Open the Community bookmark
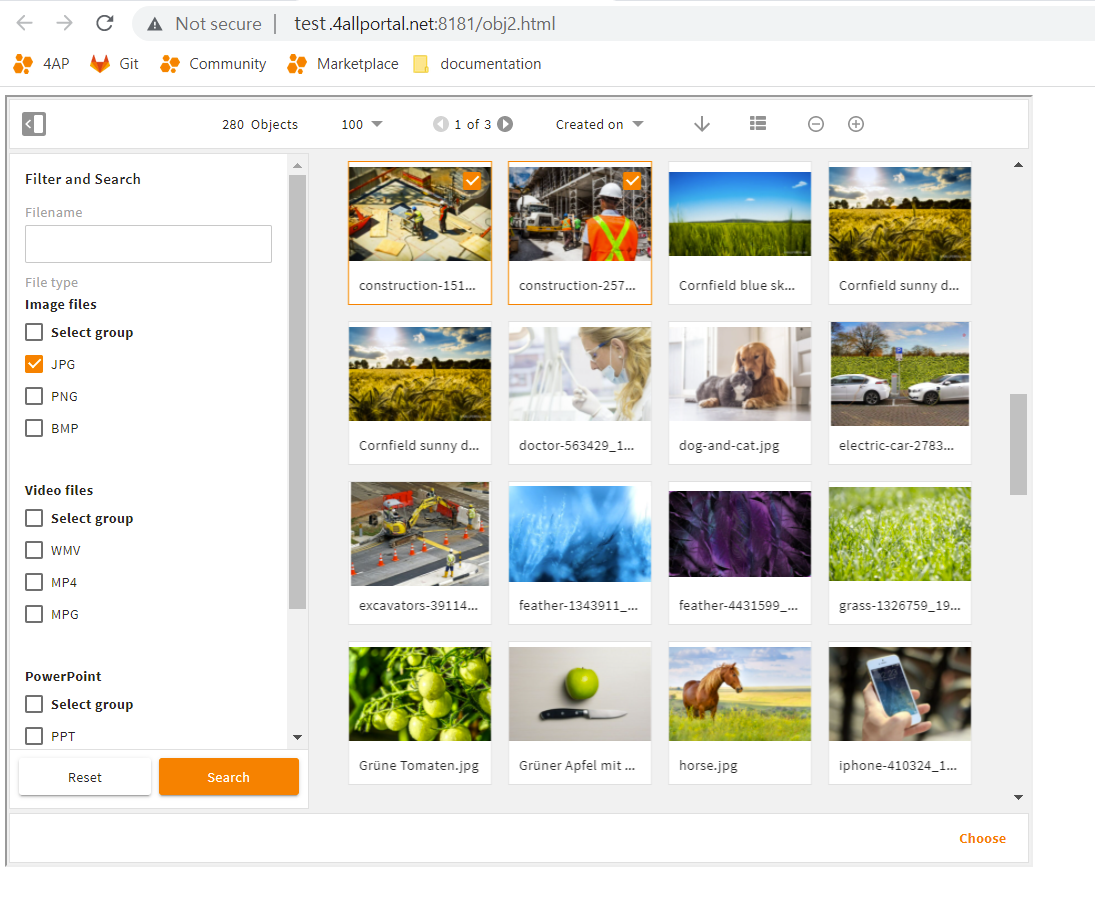The image size is (1095, 905). coord(213,64)
